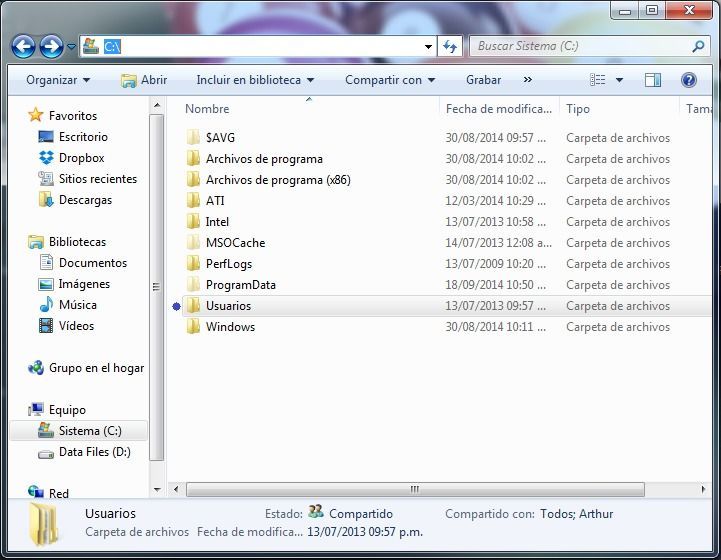Click the horizontal scrollbar in file list
This screenshot has width=721, height=560.
click(412, 490)
